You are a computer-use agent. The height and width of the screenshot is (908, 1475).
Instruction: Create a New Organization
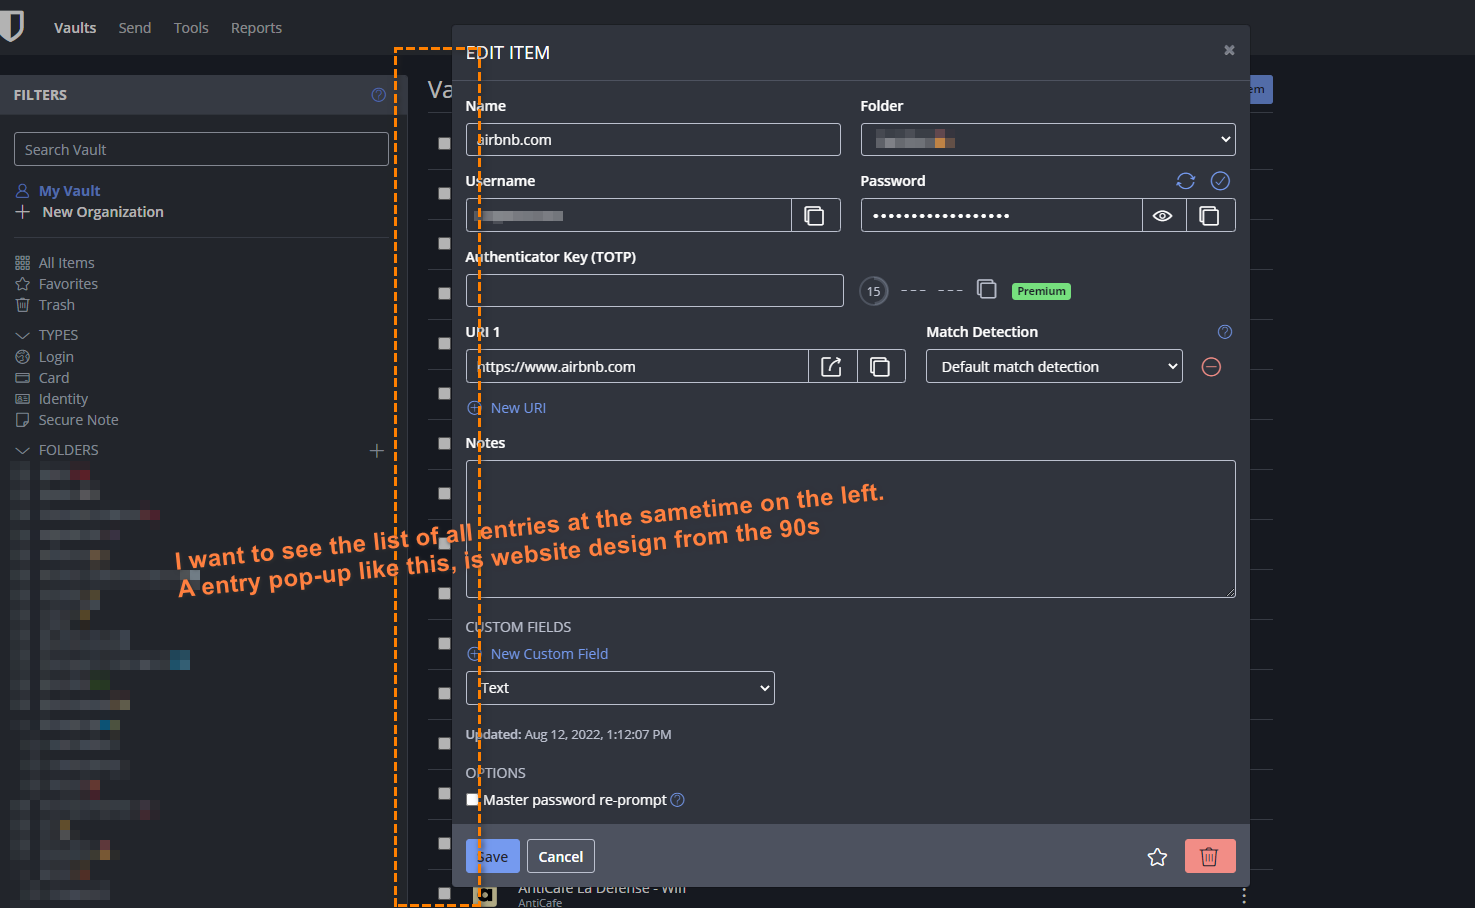(103, 212)
